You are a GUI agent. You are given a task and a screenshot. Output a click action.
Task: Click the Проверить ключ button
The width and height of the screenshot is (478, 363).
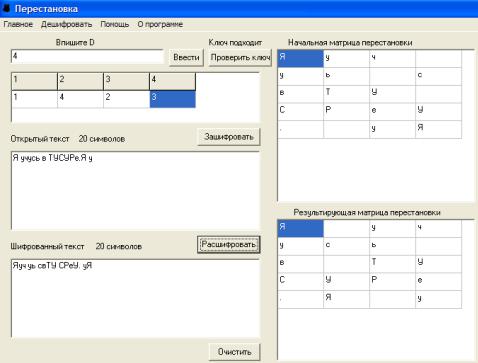(240, 58)
